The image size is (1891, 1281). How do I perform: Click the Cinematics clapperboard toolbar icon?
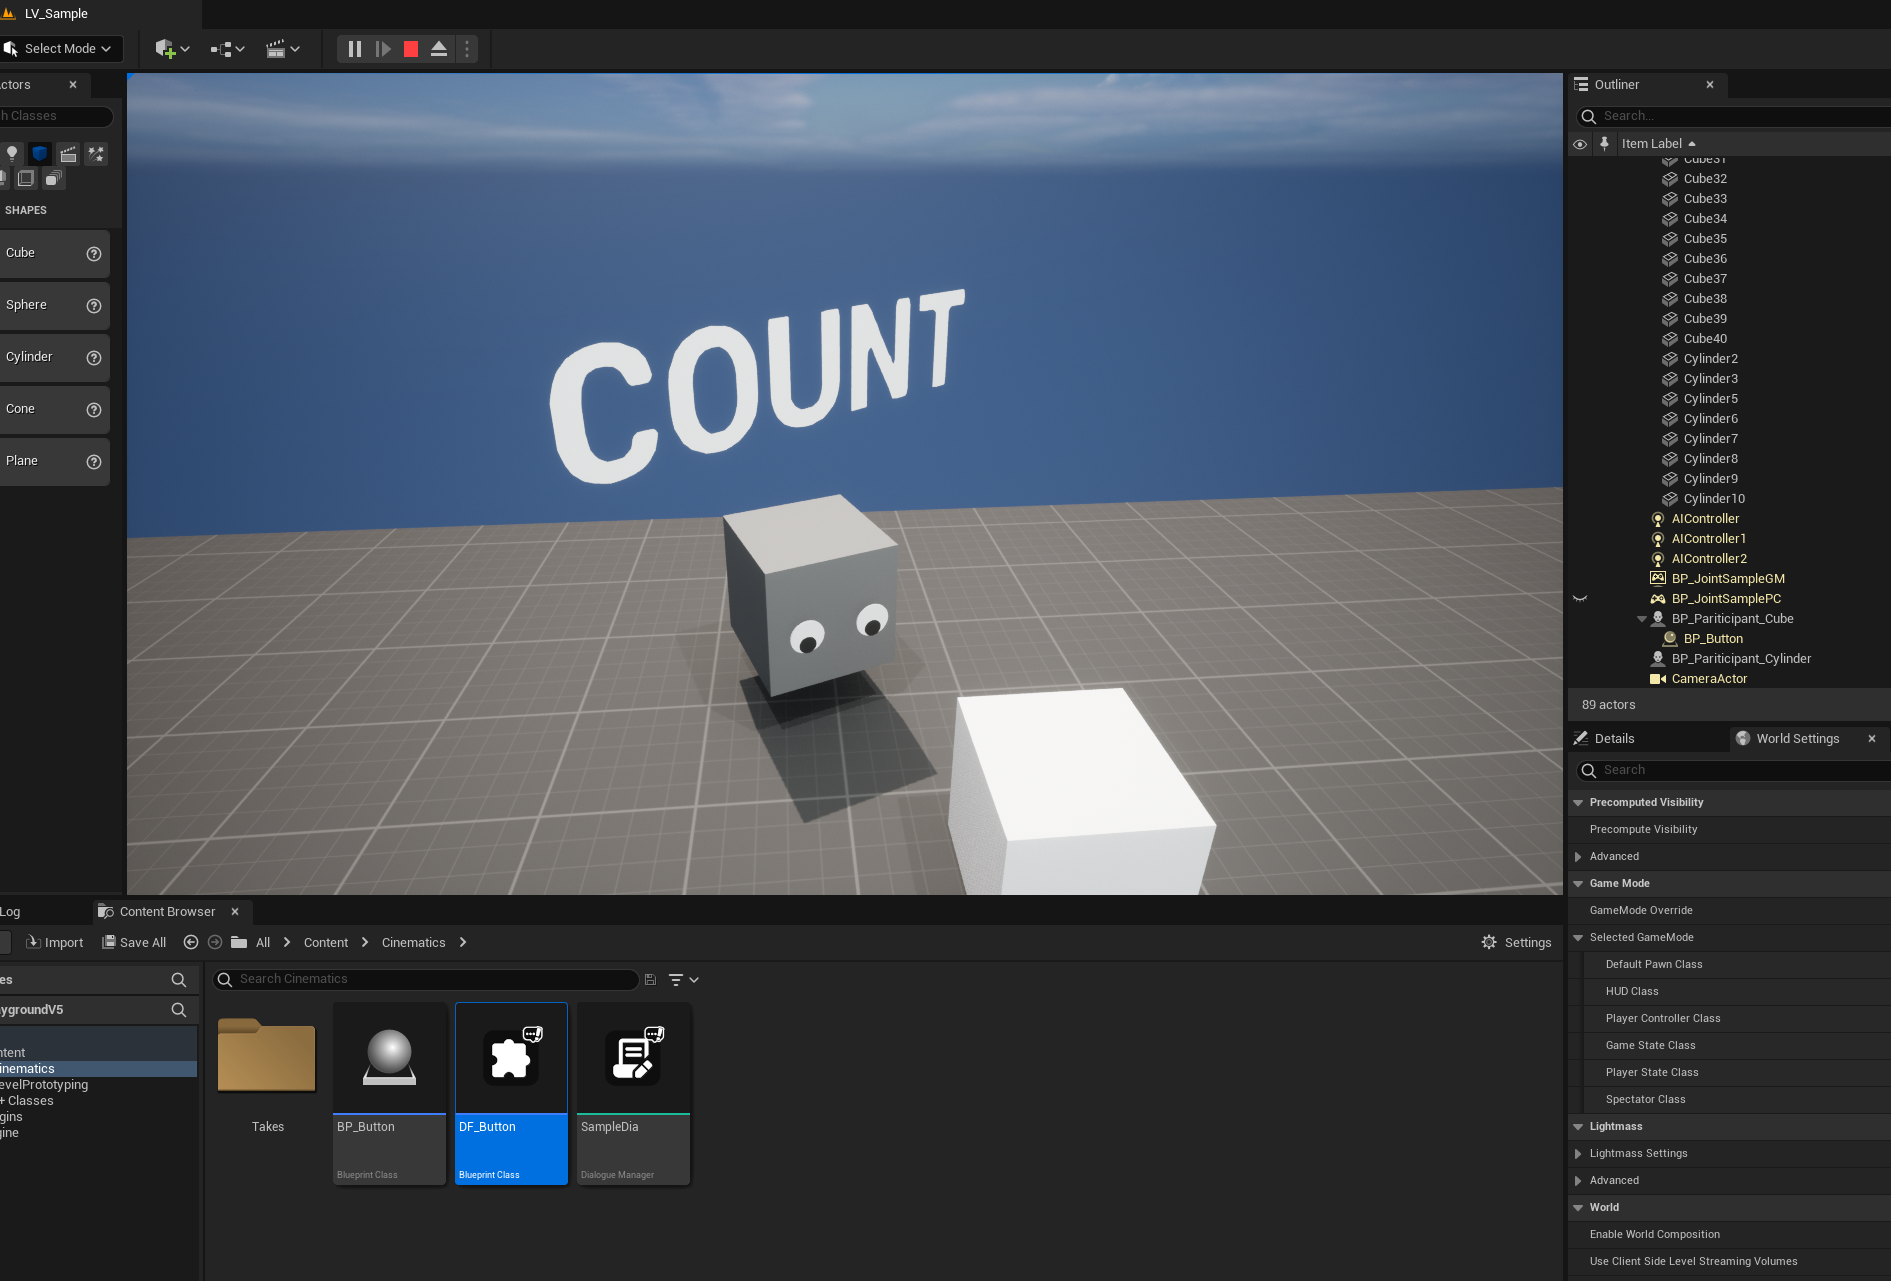click(x=277, y=49)
